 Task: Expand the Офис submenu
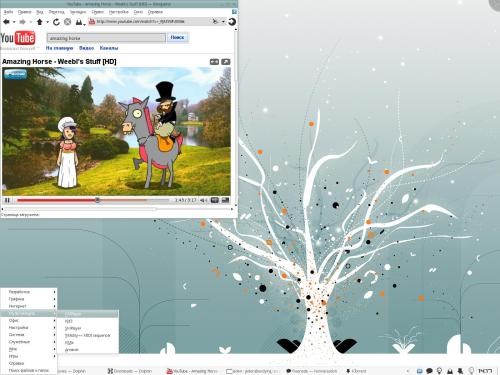pyautogui.click(x=29, y=320)
